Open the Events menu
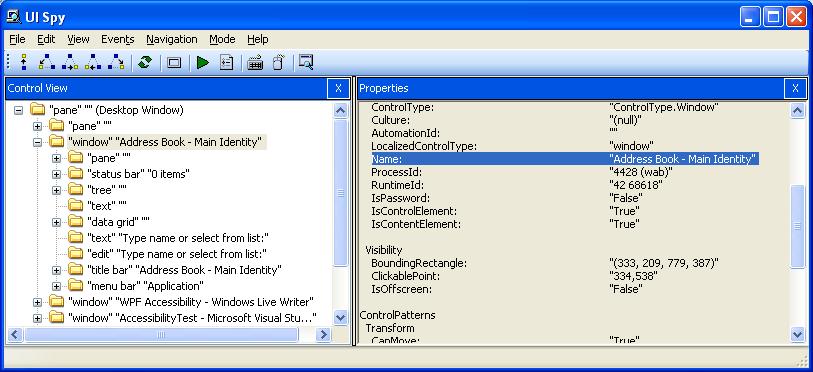813x372 pixels. 118,39
